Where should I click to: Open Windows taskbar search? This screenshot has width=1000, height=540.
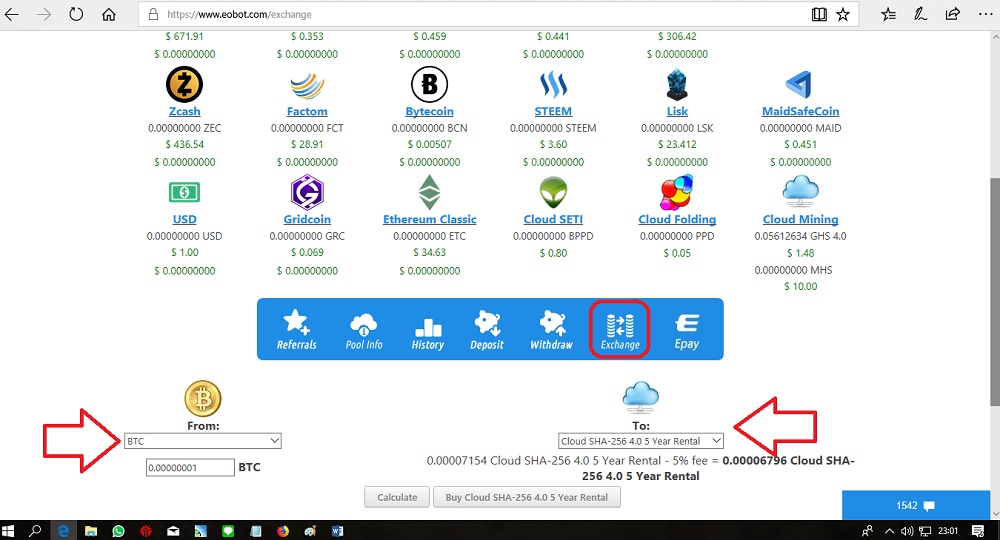coord(36,530)
